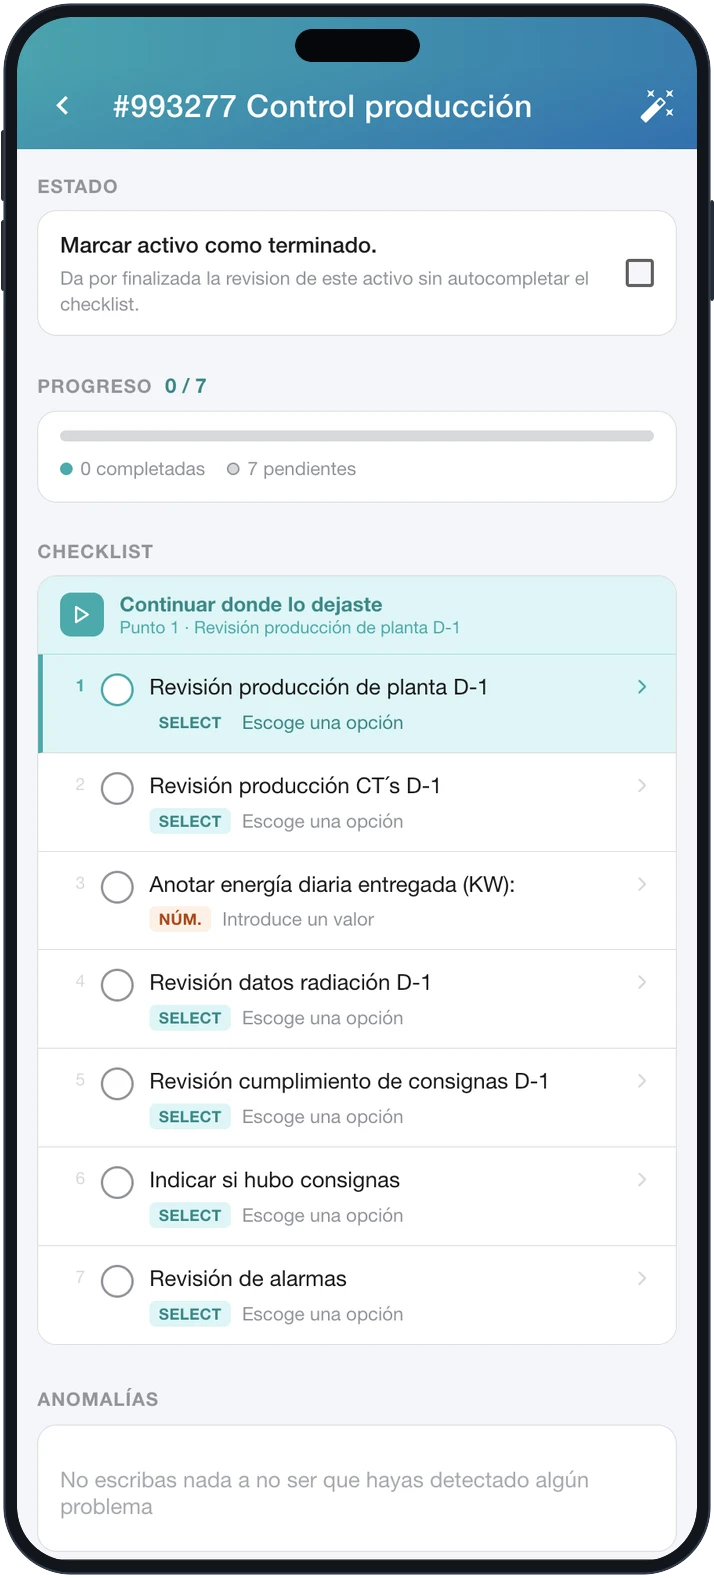Check the Marcar activo como terminado checkbox
The height and width of the screenshot is (1578, 714).
tap(640, 273)
